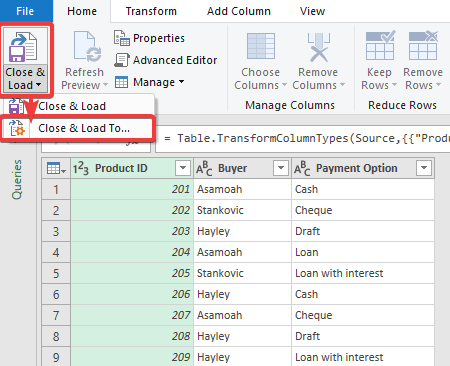Click the Refresh Preview icon

87,47
